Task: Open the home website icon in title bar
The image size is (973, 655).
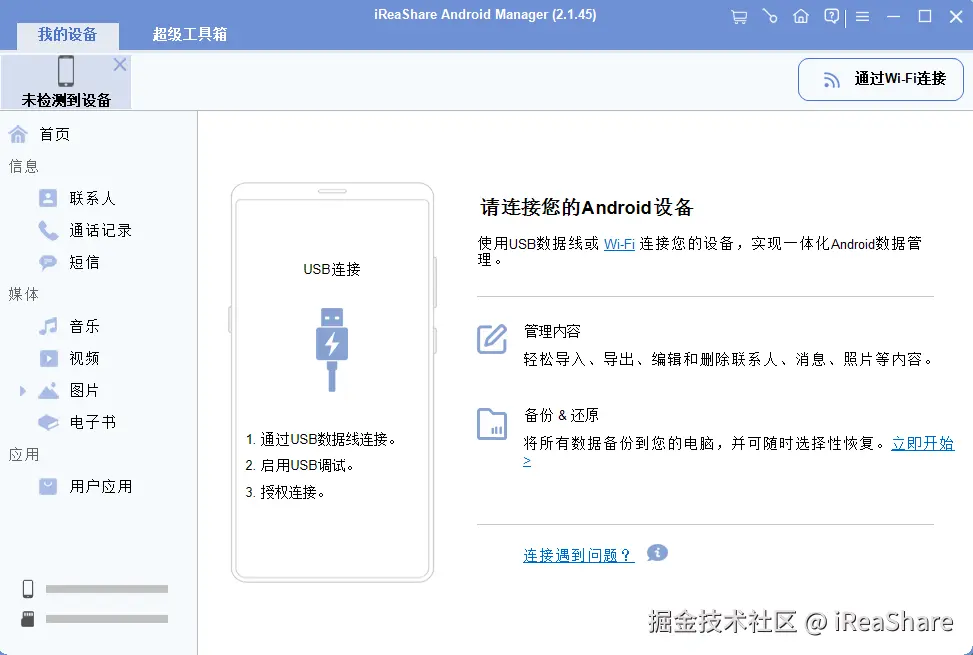Action: pyautogui.click(x=801, y=16)
